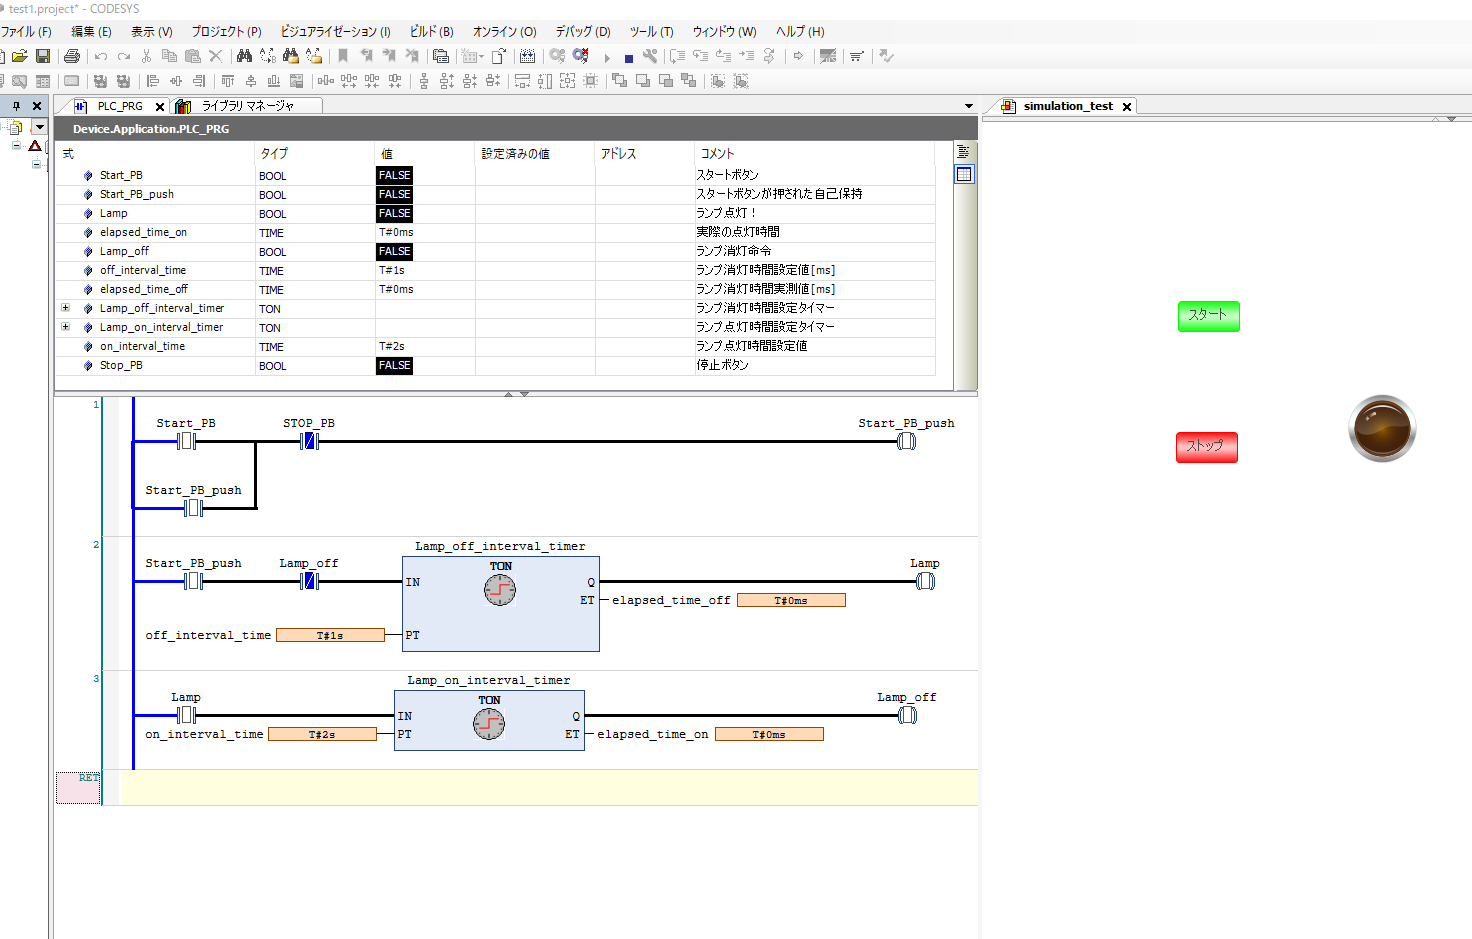Click the align left visualization icon

pos(153,81)
